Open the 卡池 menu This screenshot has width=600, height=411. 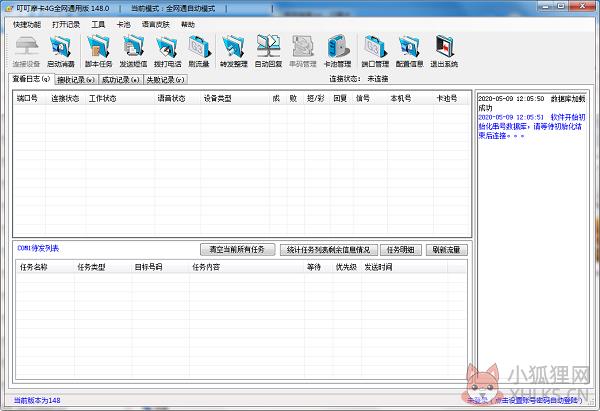point(123,24)
